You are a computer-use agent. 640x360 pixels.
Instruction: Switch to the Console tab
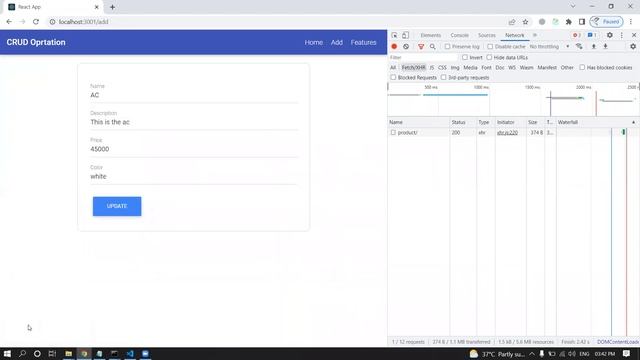459,35
